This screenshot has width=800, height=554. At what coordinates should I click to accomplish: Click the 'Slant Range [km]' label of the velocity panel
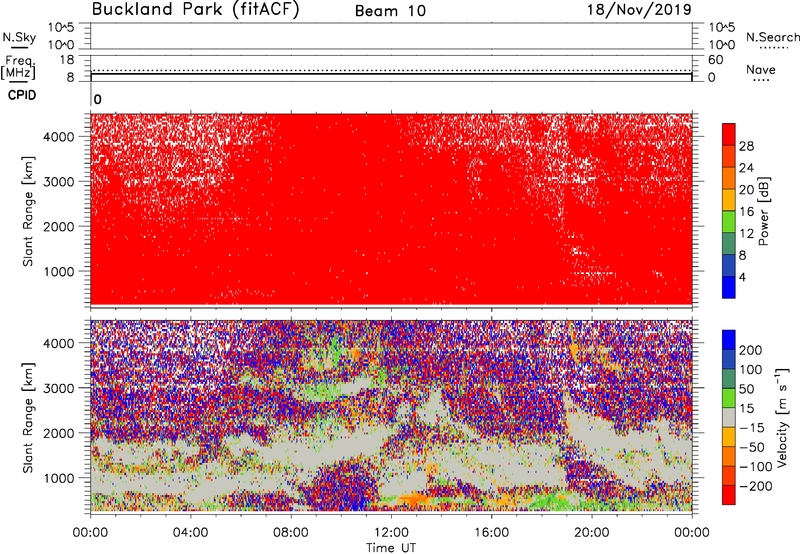[x=28, y=418]
